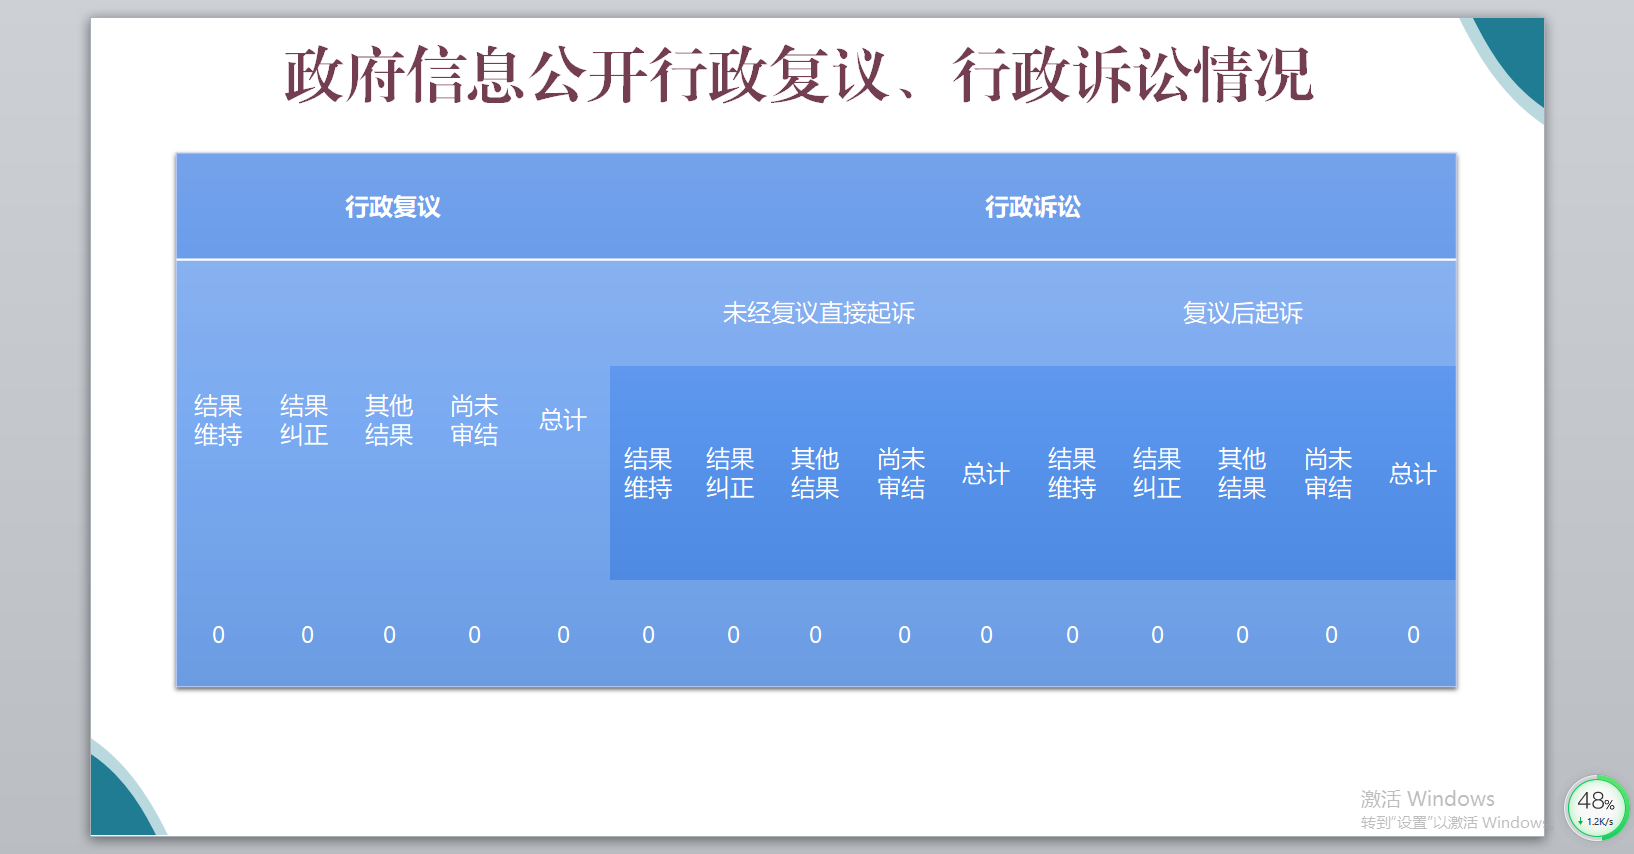This screenshot has width=1634, height=854.
Task: Click the rightmost 0 value in the table
Action: (x=1413, y=635)
